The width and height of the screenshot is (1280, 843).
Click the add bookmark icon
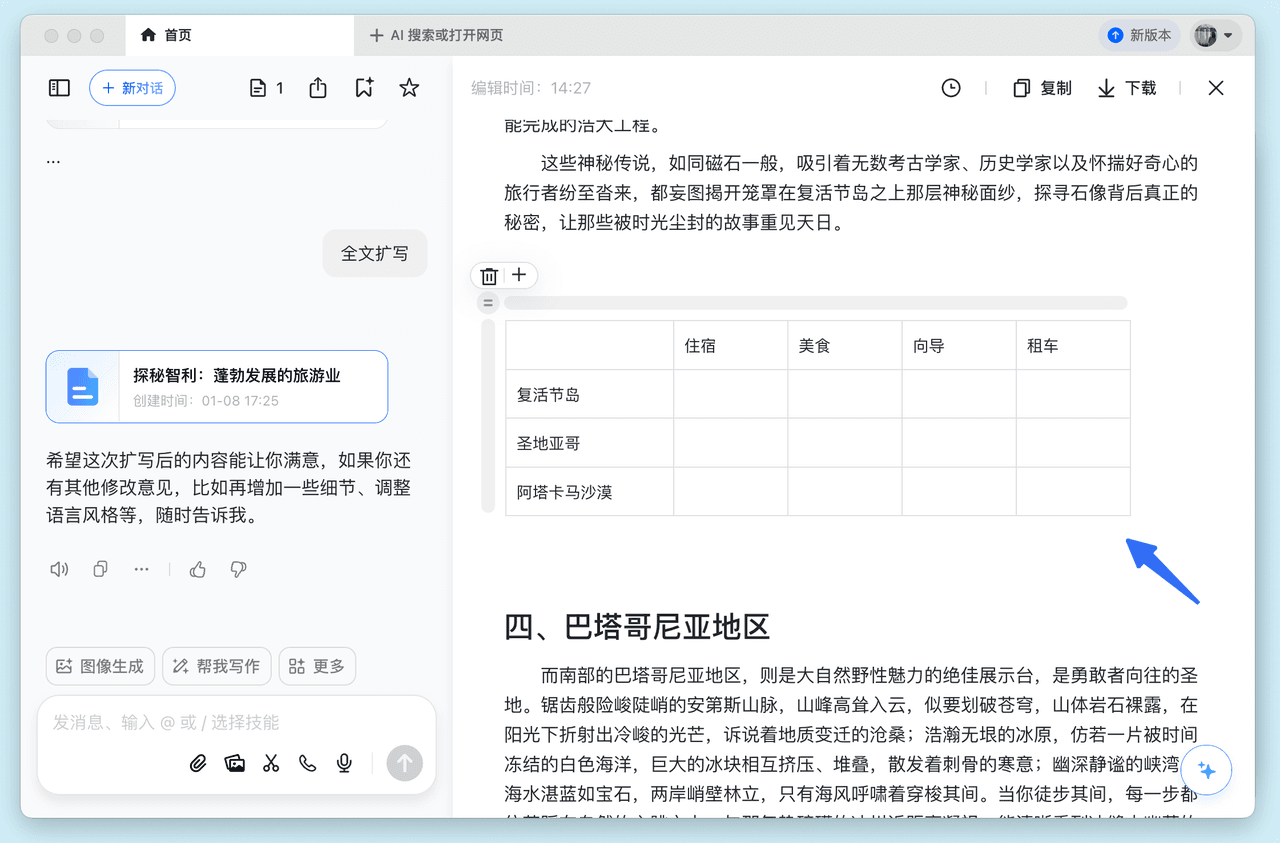point(364,88)
